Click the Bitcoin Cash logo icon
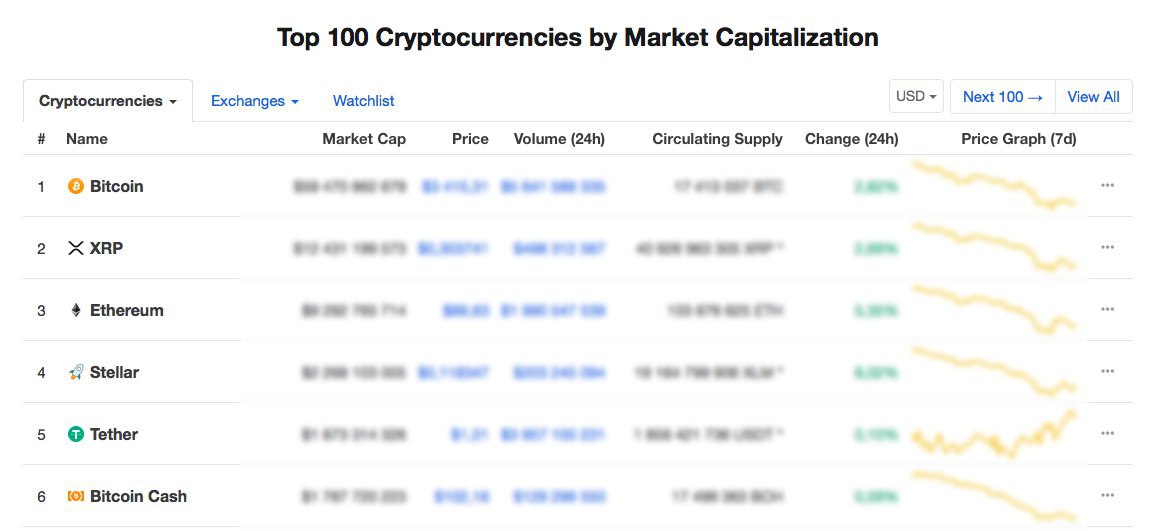Image resolution: width=1151 pixels, height=531 pixels. tap(75, 496)
